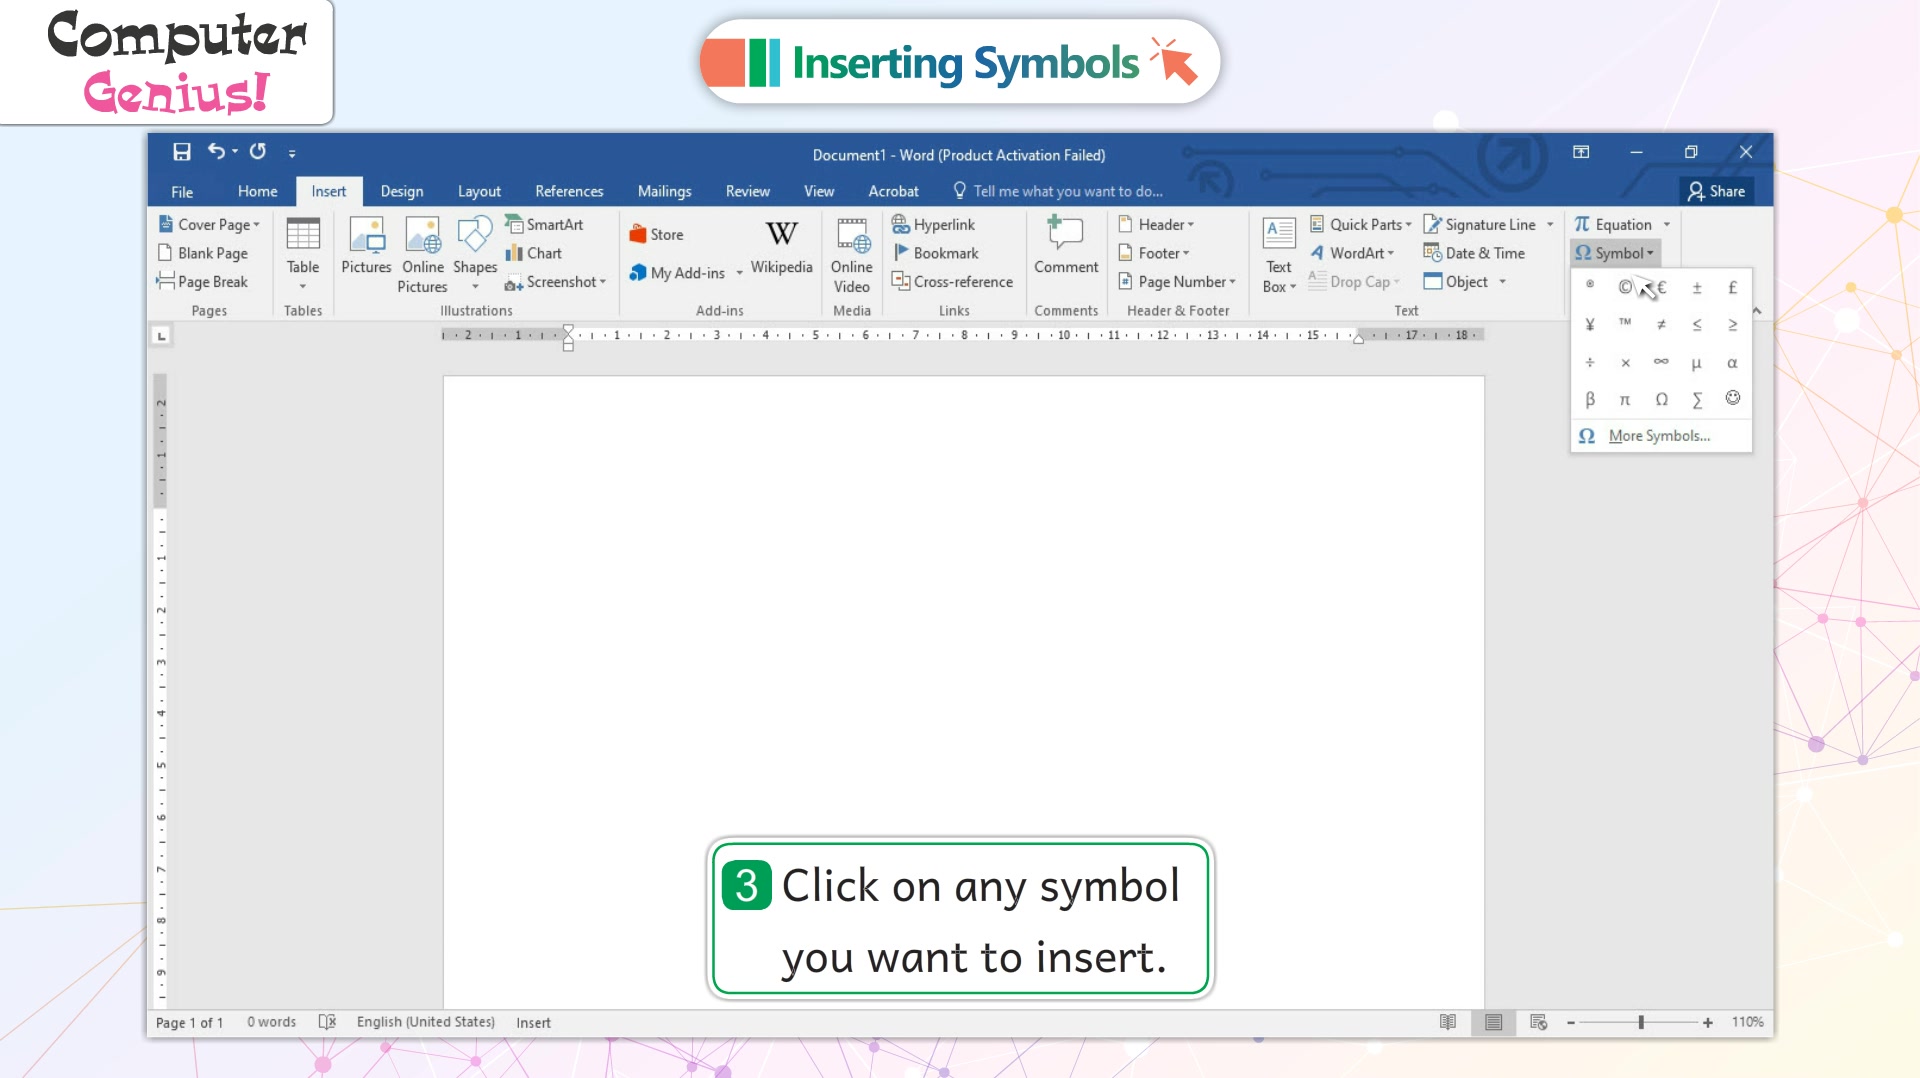The image size is (1920, 1078).
Task: Insert the smiley face symbol
Action: [x=1733, y=398]
